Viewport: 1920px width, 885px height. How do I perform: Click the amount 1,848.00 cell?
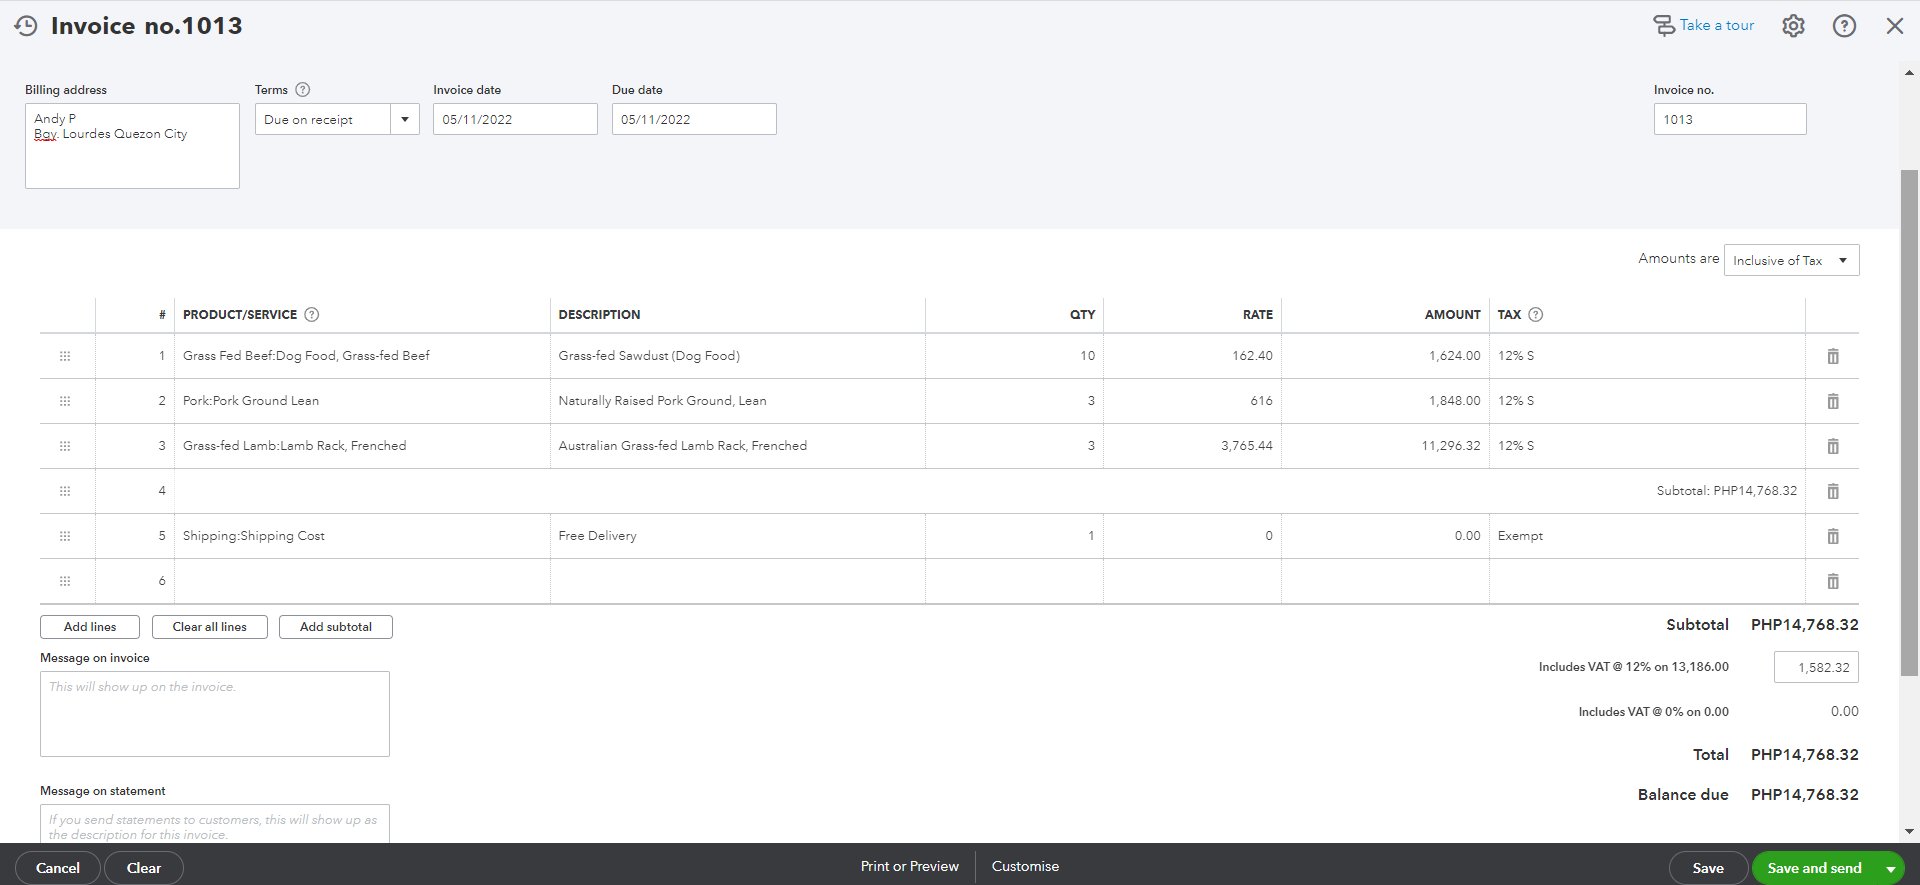tap(1385, 401)
